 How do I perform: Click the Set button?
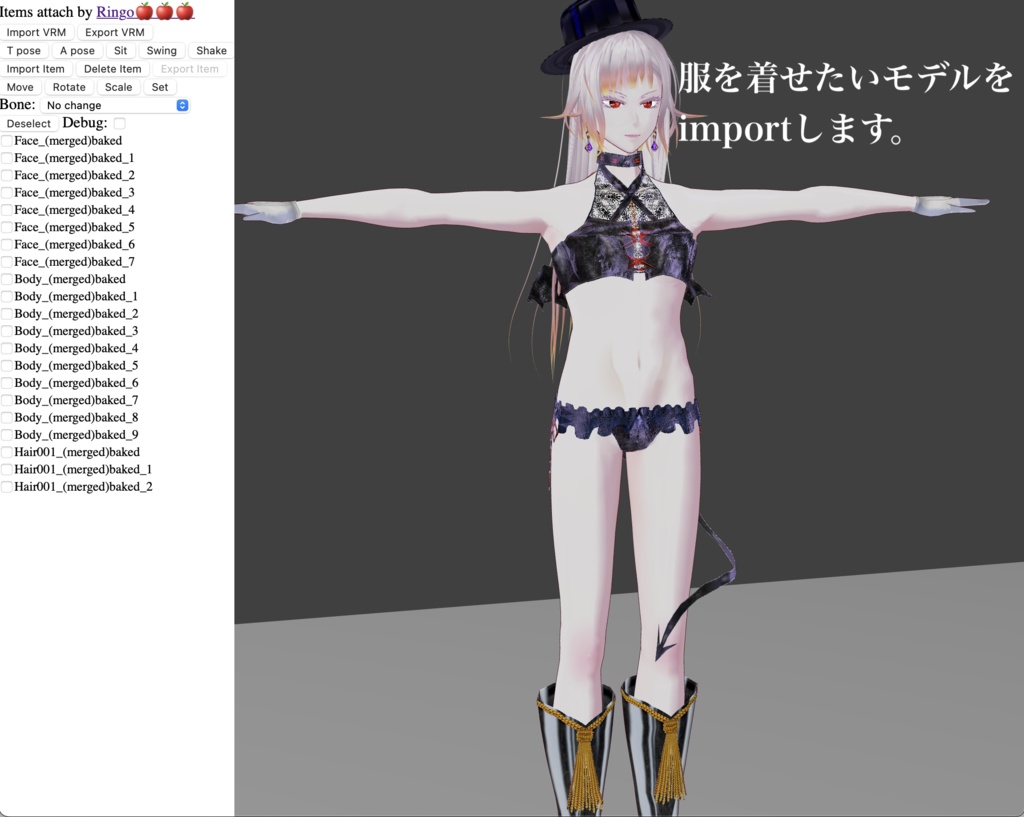[160, 87]
